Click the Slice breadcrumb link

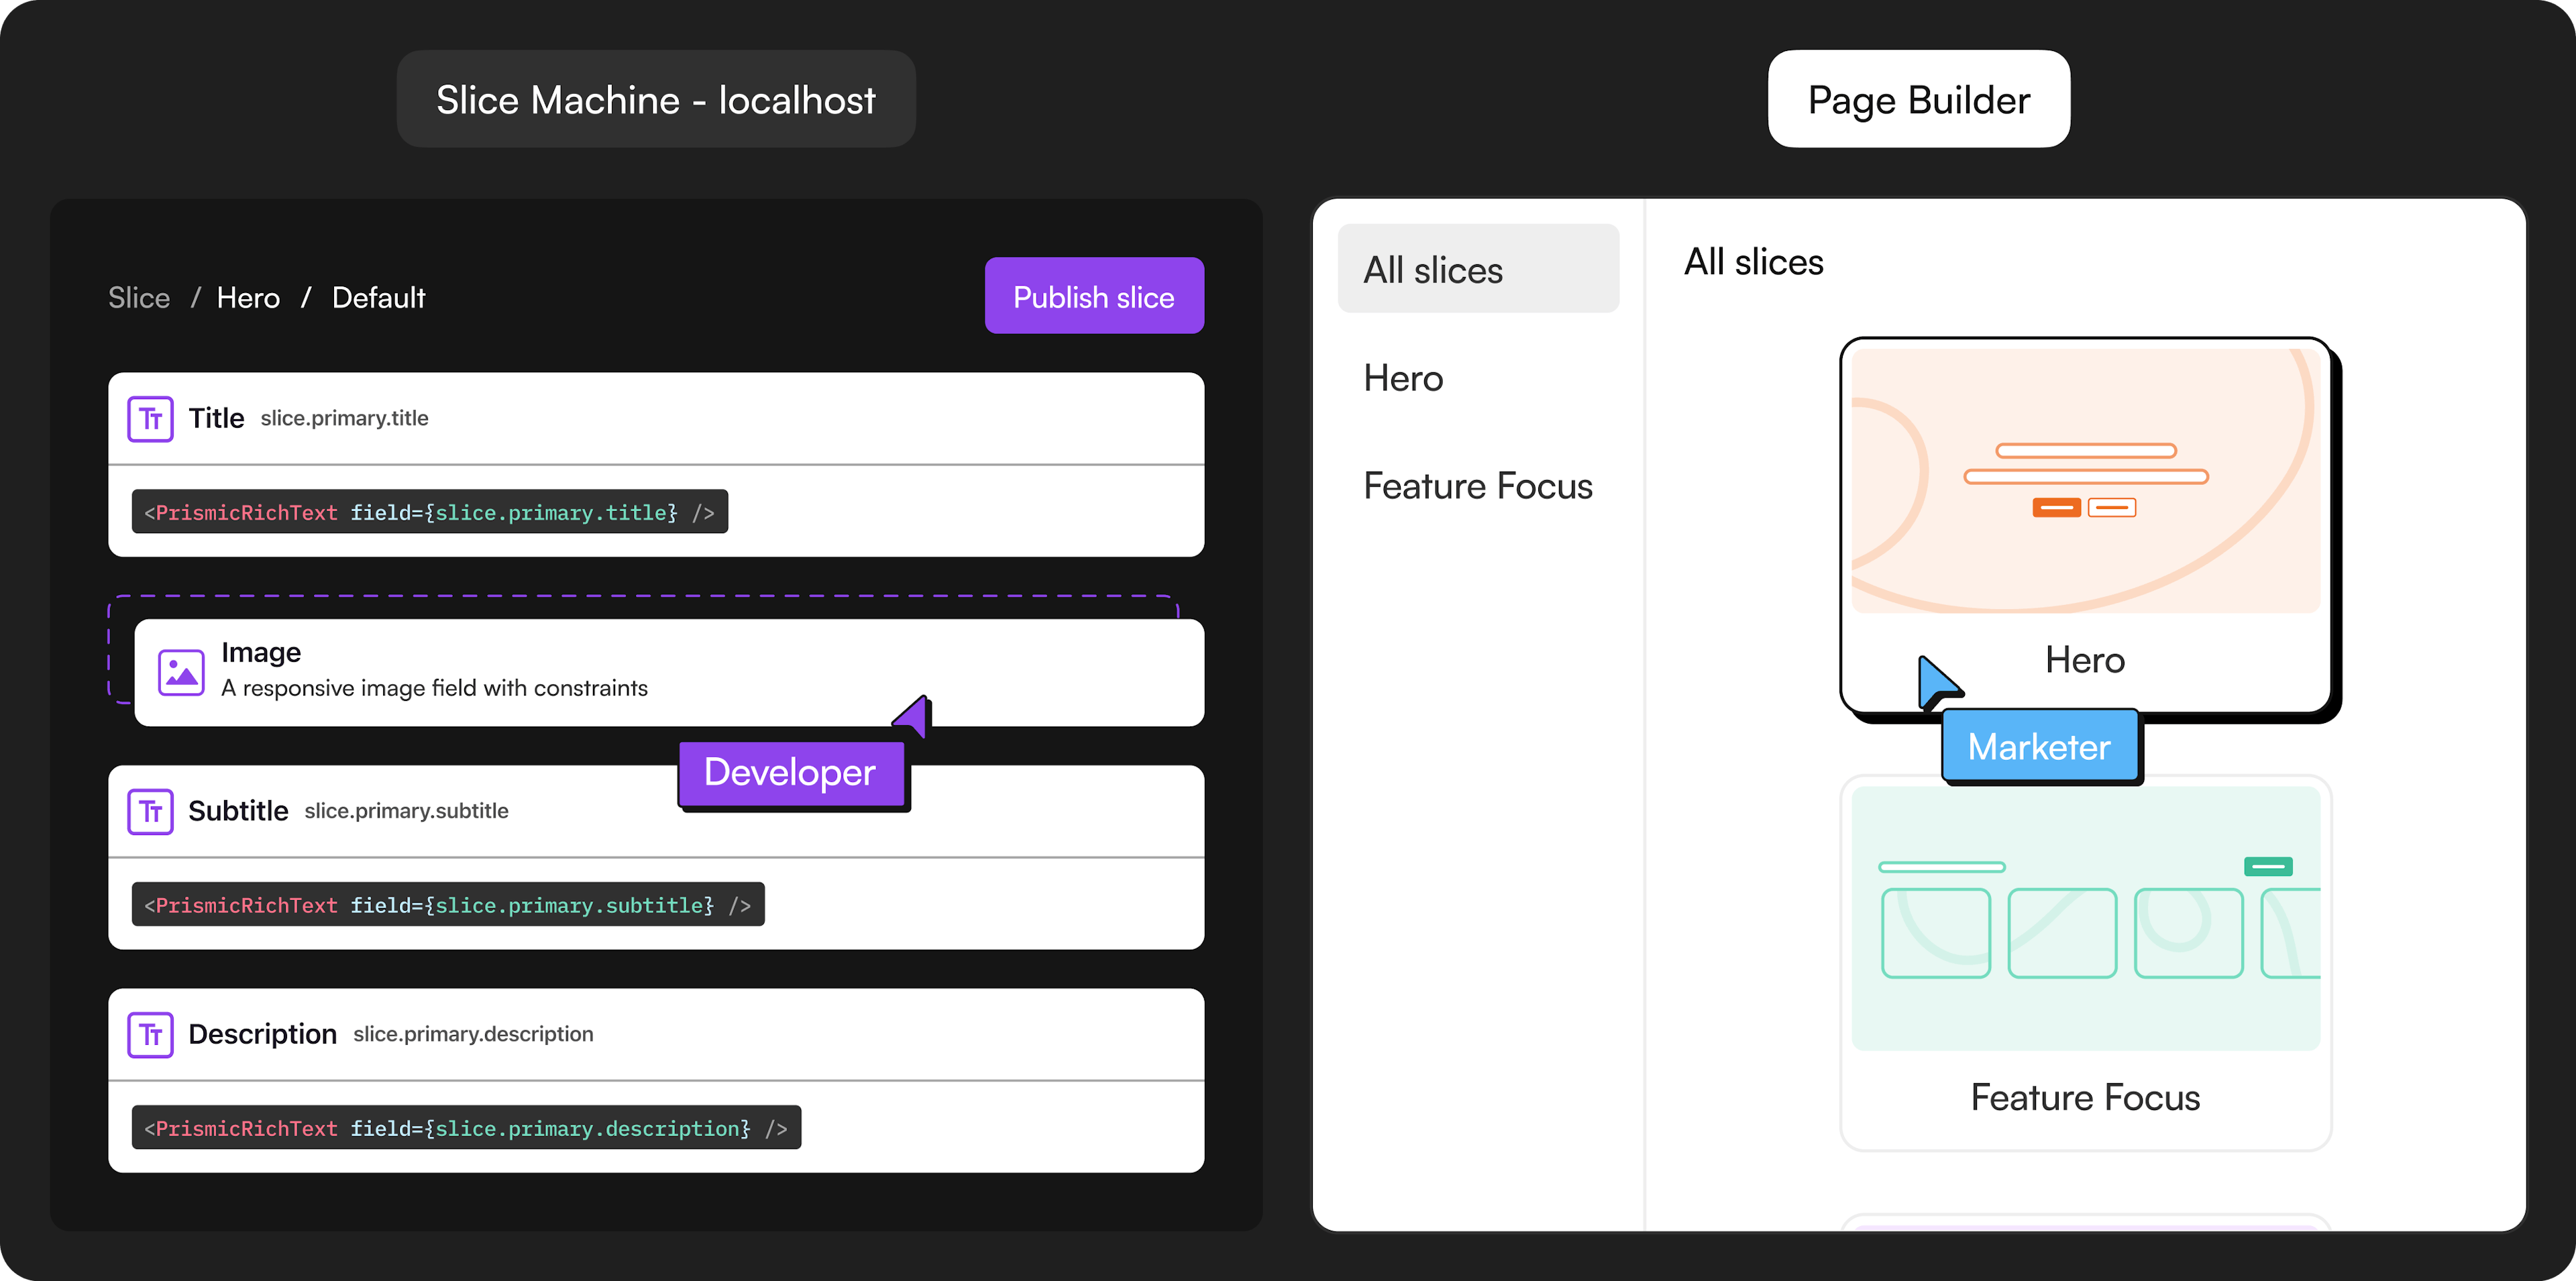pyautogui.click(x=139, y=298)
